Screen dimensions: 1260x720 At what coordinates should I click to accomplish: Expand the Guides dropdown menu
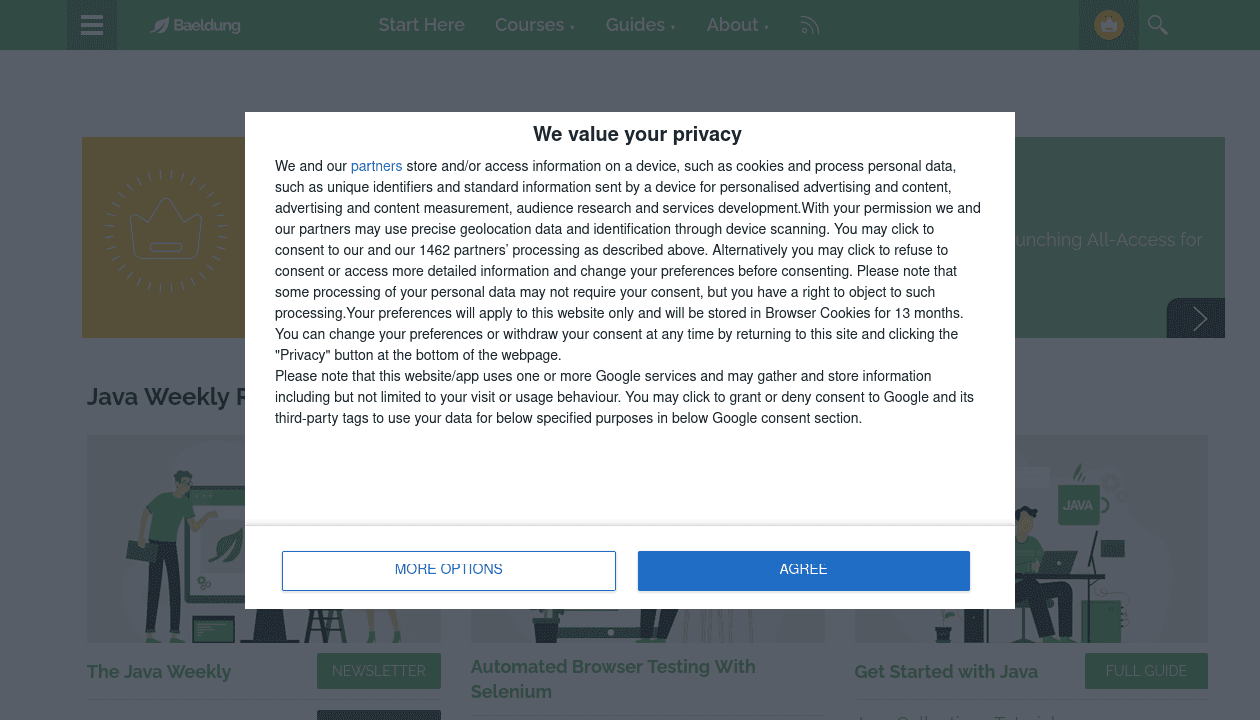click(x=640, y=25)
